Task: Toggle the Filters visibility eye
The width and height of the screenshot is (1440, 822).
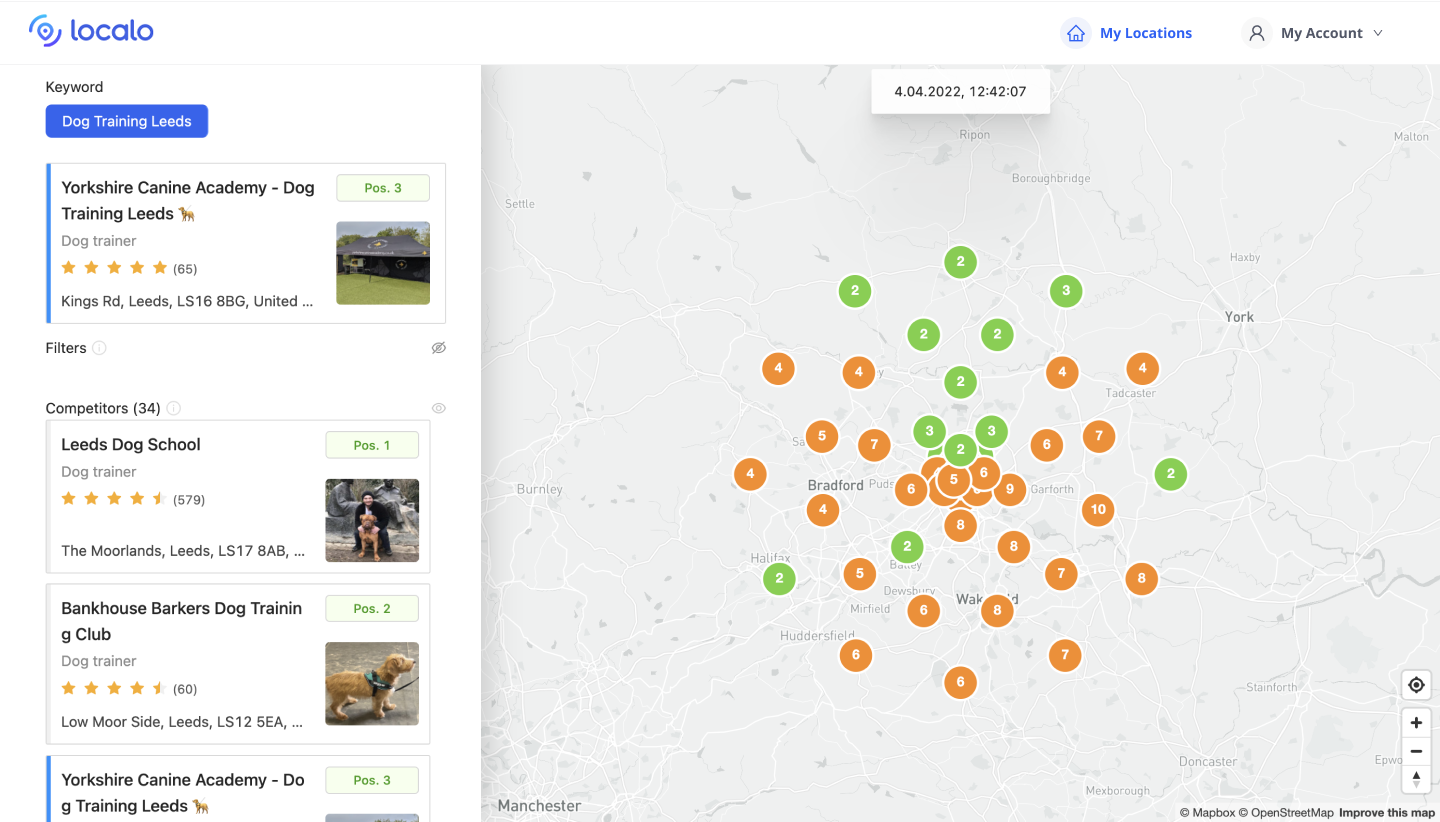Action: point(438,348)
